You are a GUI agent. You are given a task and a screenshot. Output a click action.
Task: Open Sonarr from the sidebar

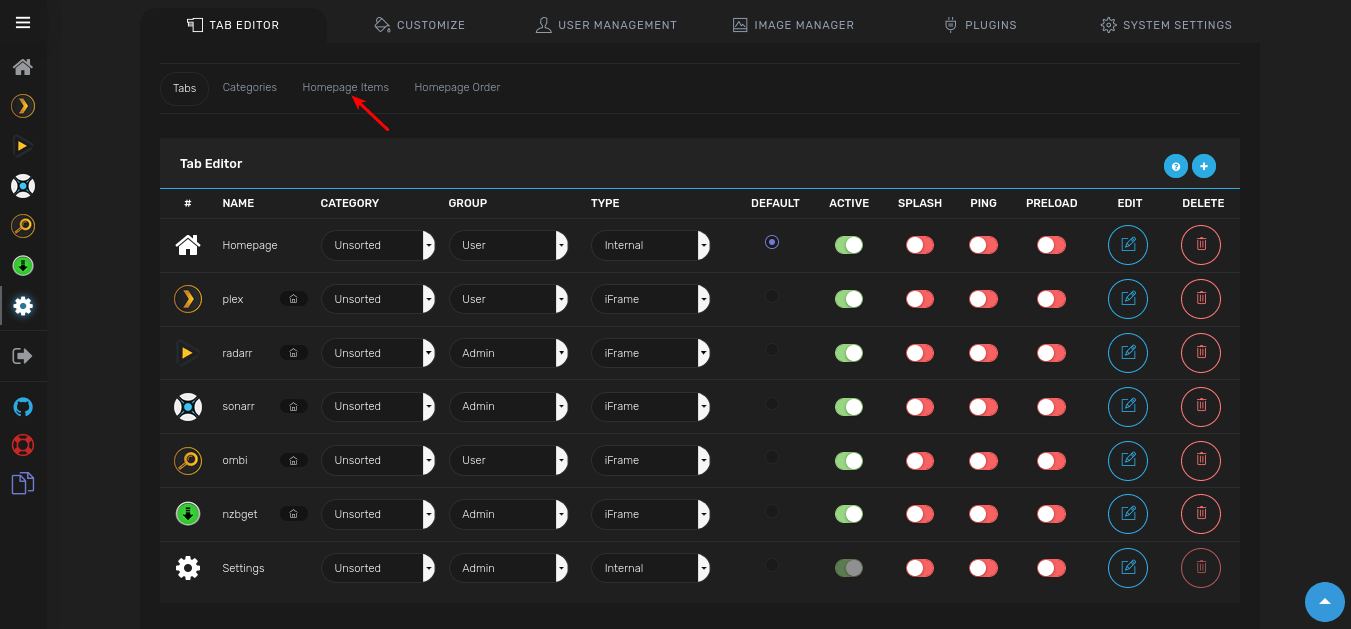point(22,186)
